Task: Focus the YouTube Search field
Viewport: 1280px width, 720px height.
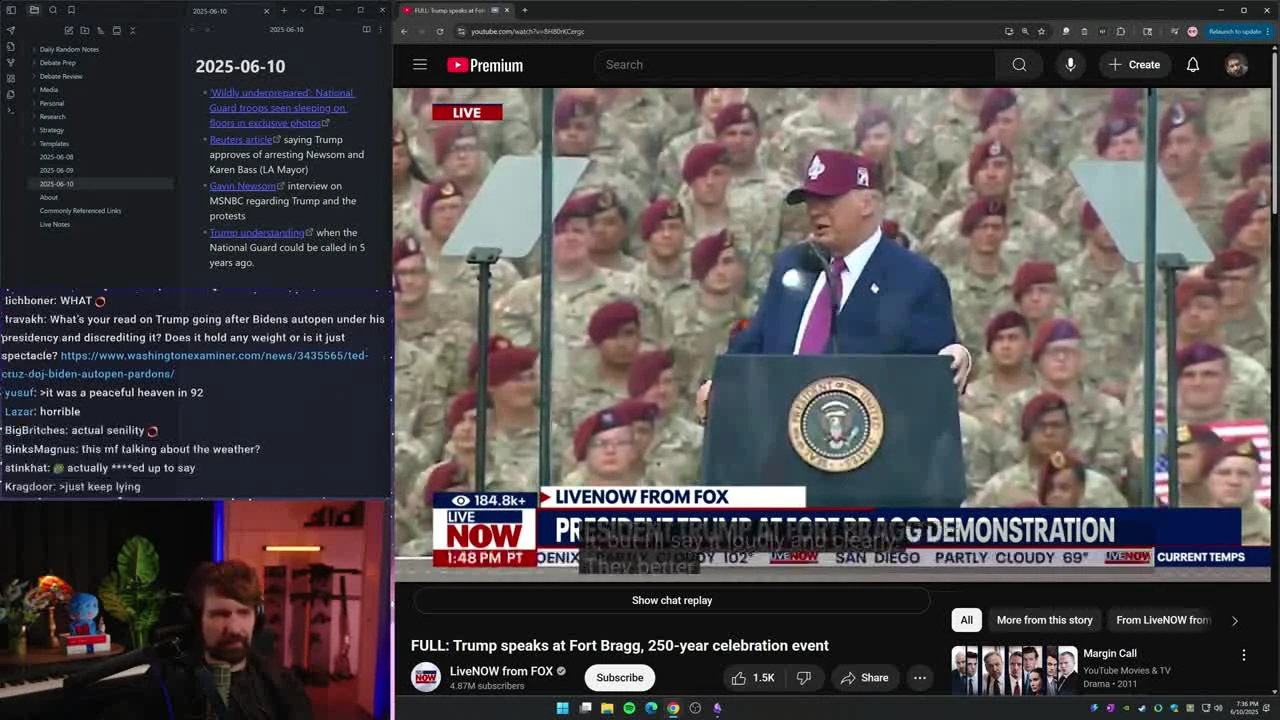Action: coord(795,65)
